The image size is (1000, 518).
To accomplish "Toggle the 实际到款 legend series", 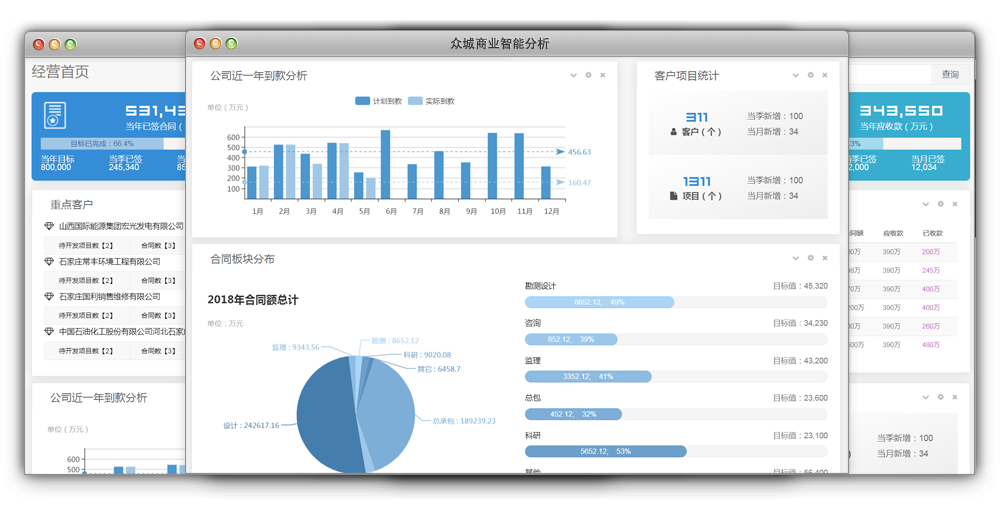I will 432,101.
